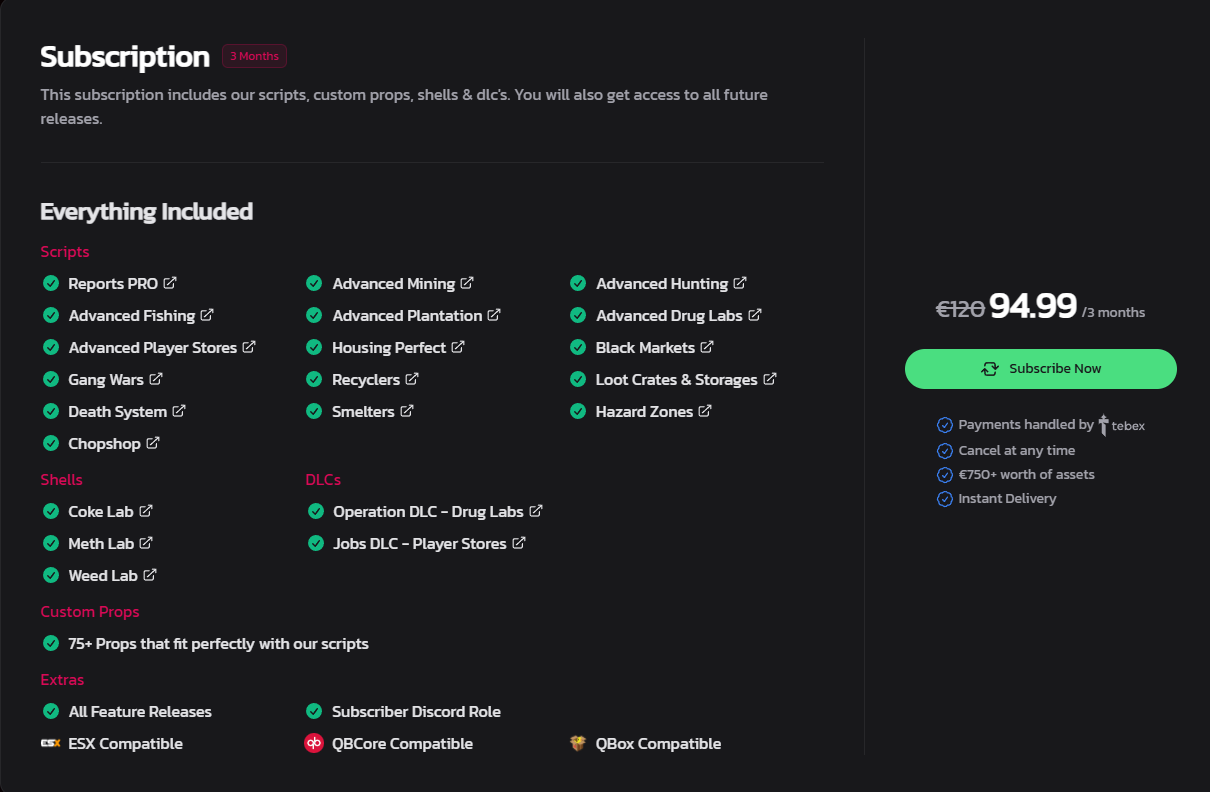Open the Coke Lab shell link

pyautogui.click(x=110, y=512)
